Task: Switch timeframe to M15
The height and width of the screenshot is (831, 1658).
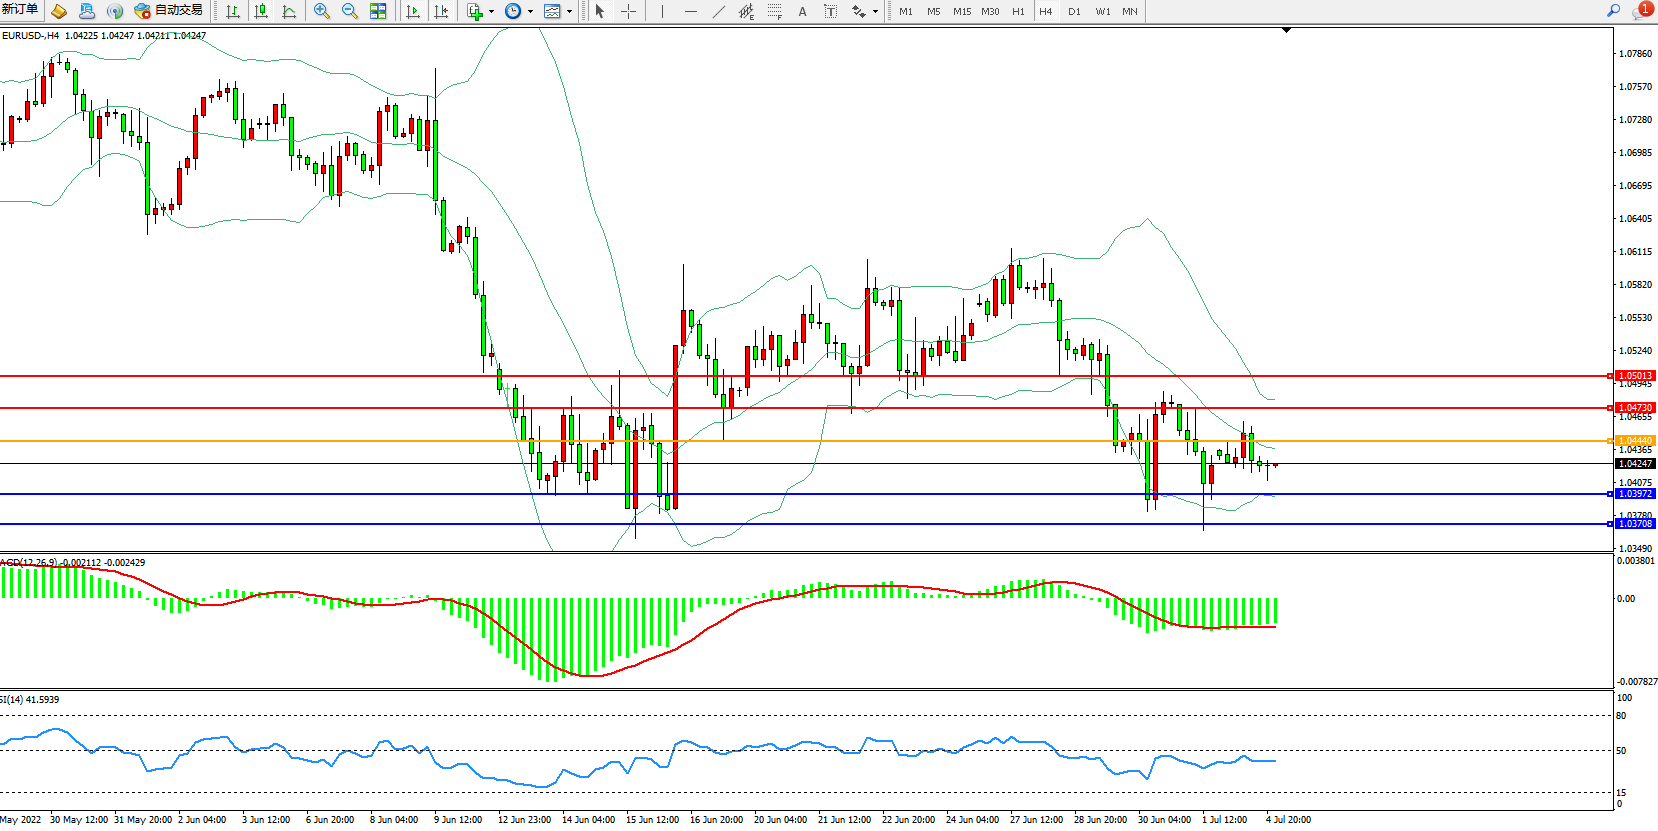Action: (961, 11)
